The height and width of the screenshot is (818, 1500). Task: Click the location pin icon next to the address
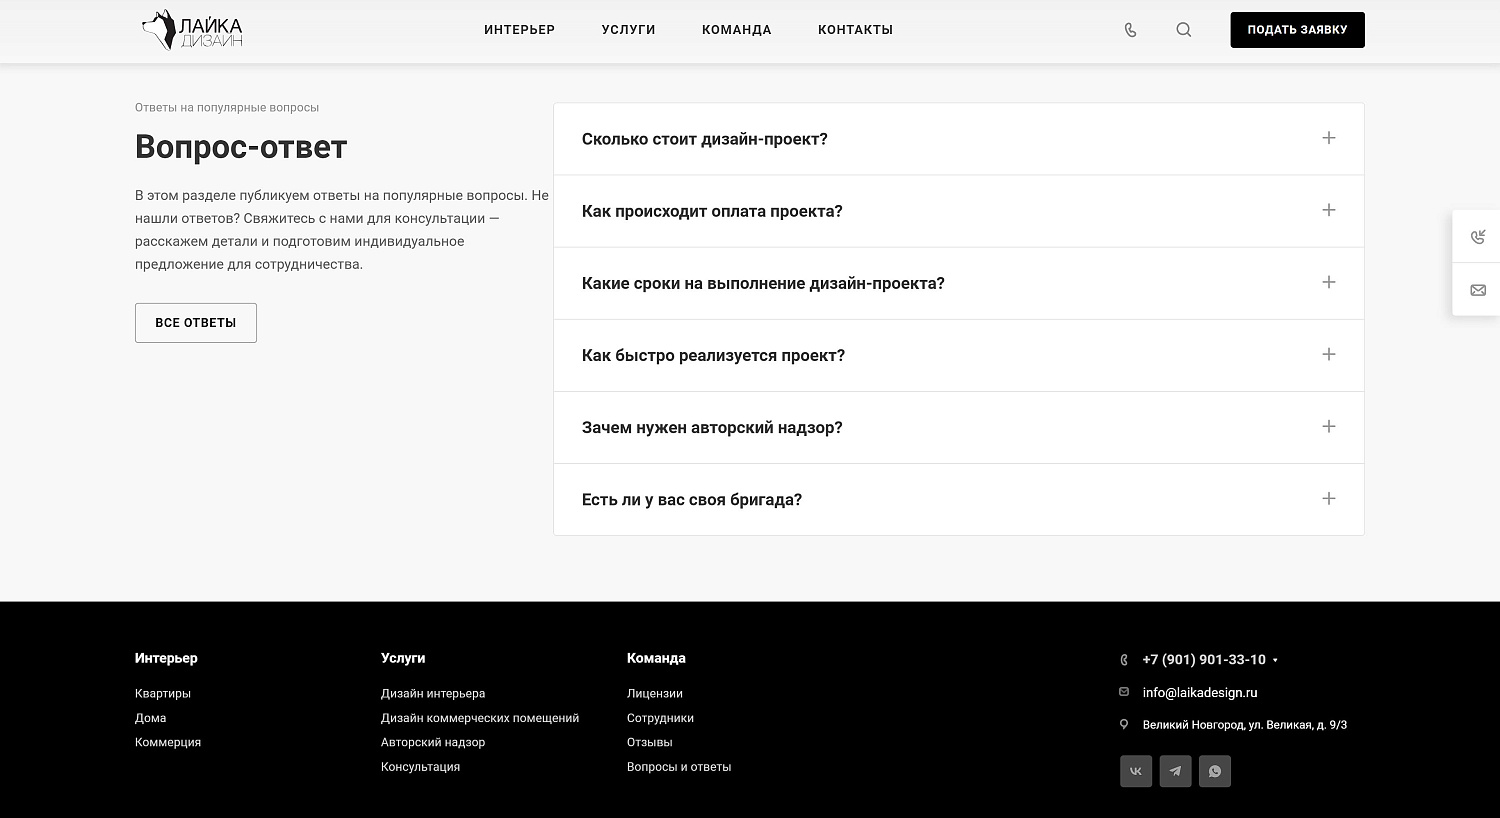click(x=1124, y=724)
